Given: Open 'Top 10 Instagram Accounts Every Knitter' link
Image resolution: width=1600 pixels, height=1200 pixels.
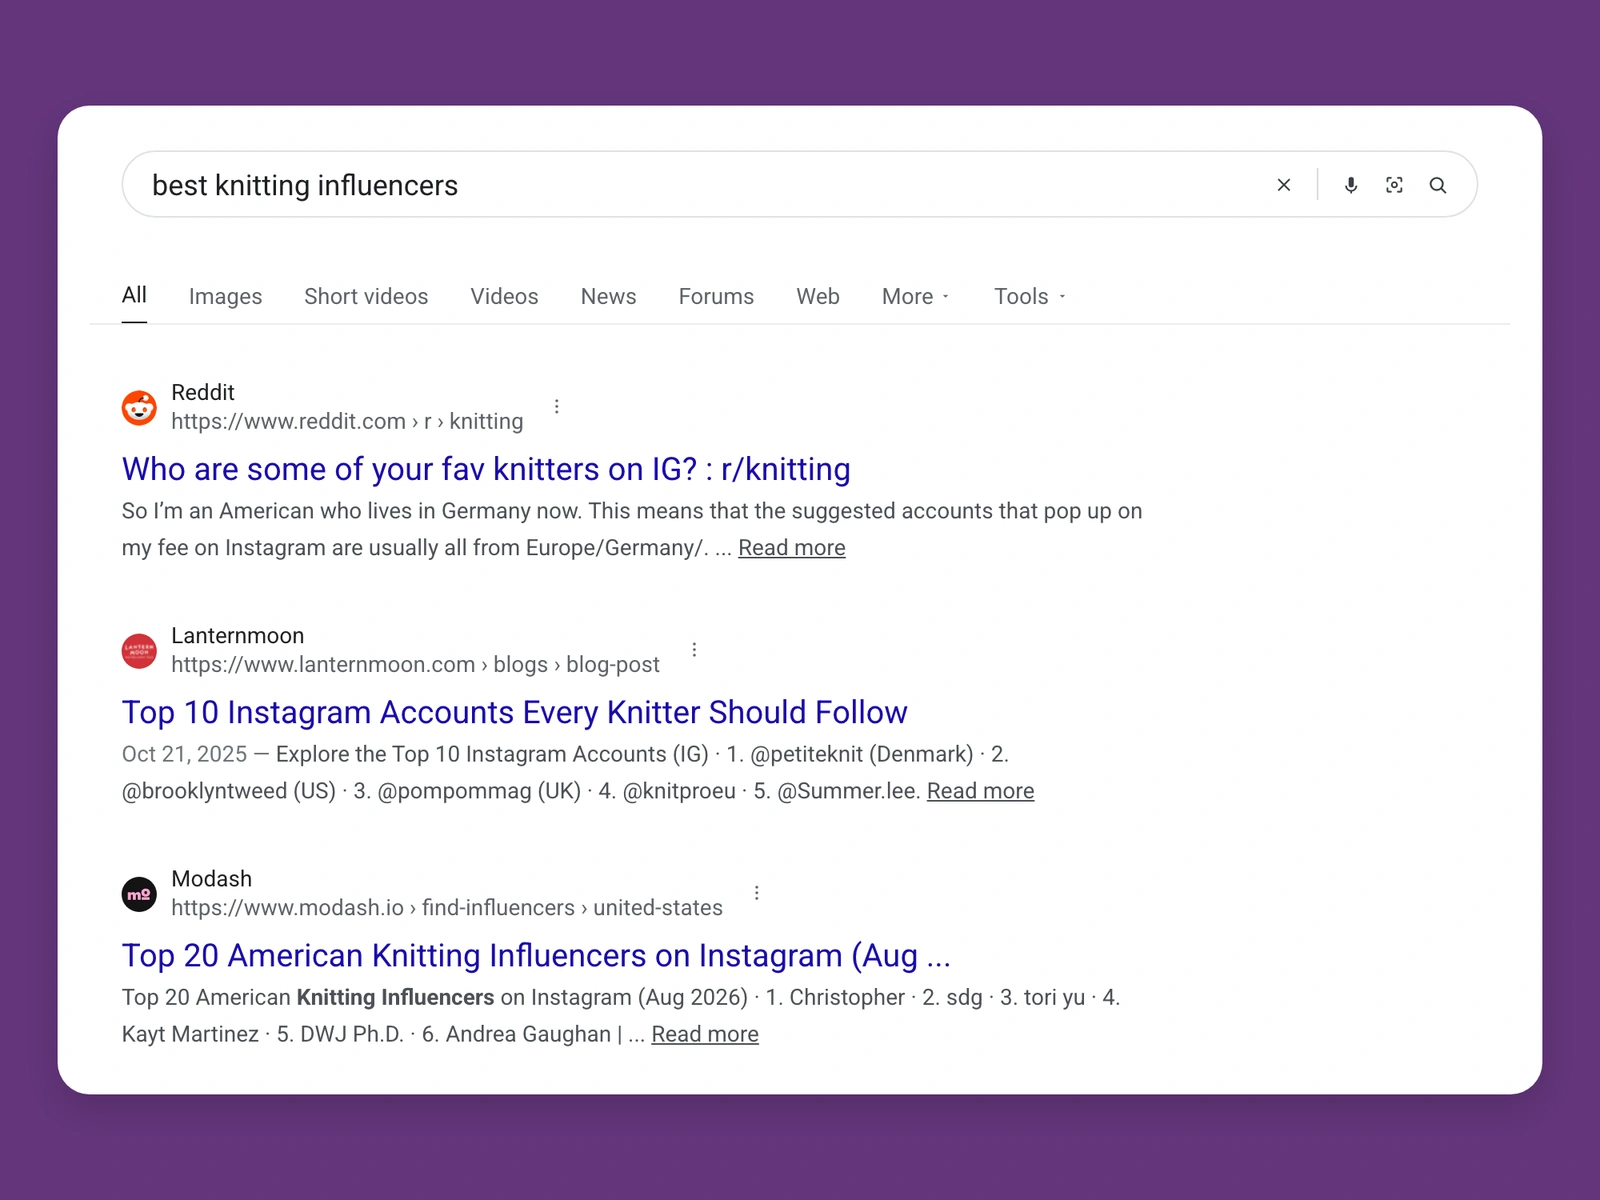Looking at the screenshot, I should tap(514, 712).
